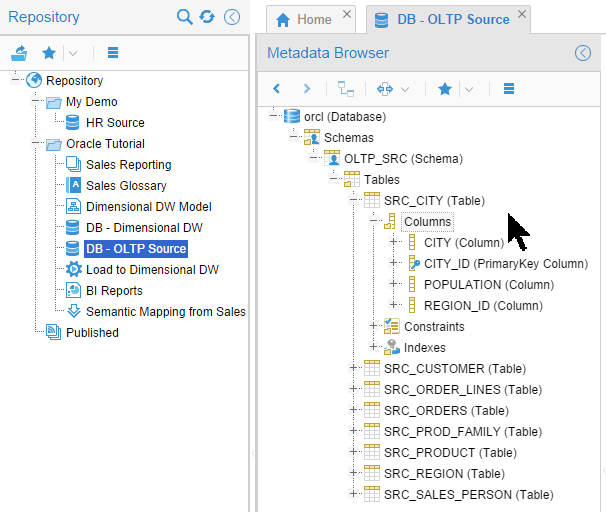Expand the Indexes node
The image size is (606, 512).
373,346
